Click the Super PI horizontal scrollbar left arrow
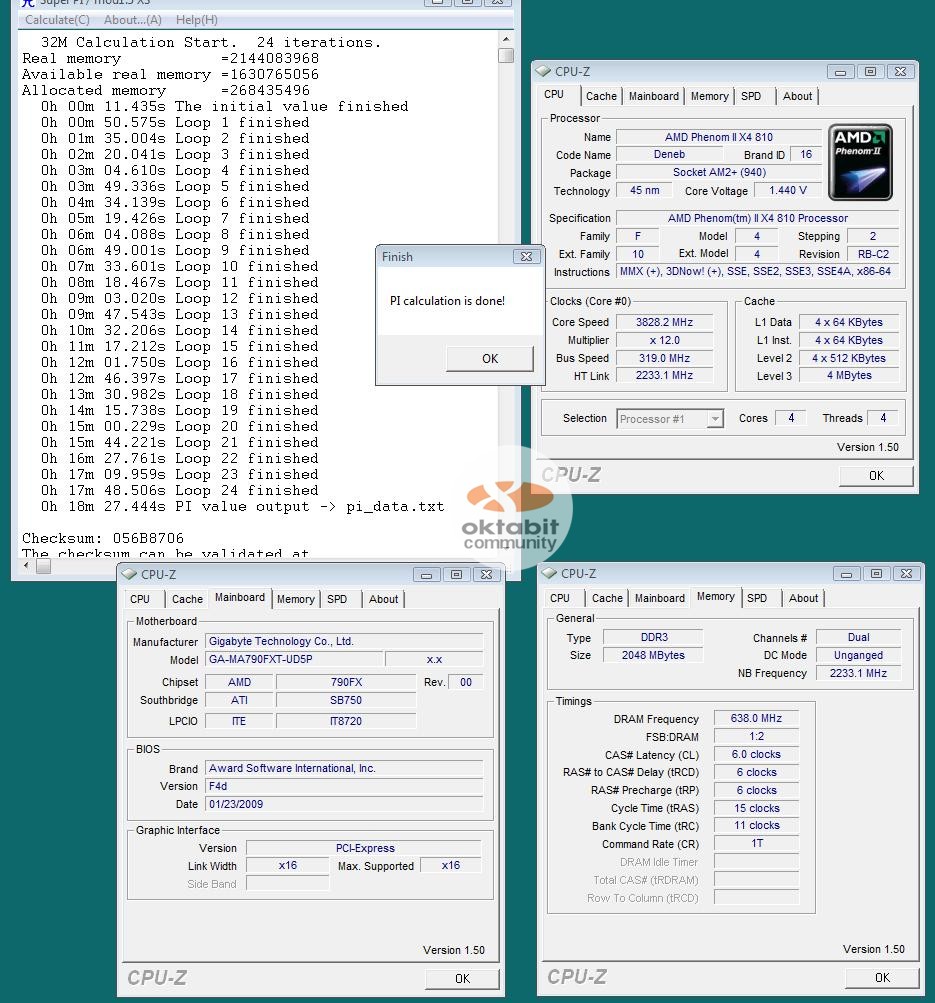 point(26,565)
